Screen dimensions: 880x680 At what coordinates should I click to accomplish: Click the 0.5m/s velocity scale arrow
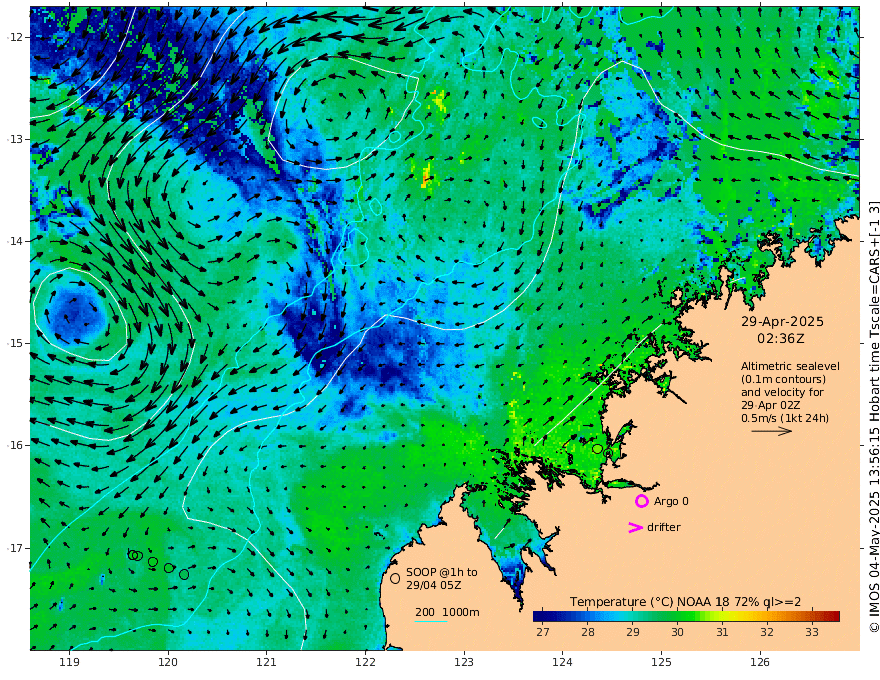tap(772, 431)
